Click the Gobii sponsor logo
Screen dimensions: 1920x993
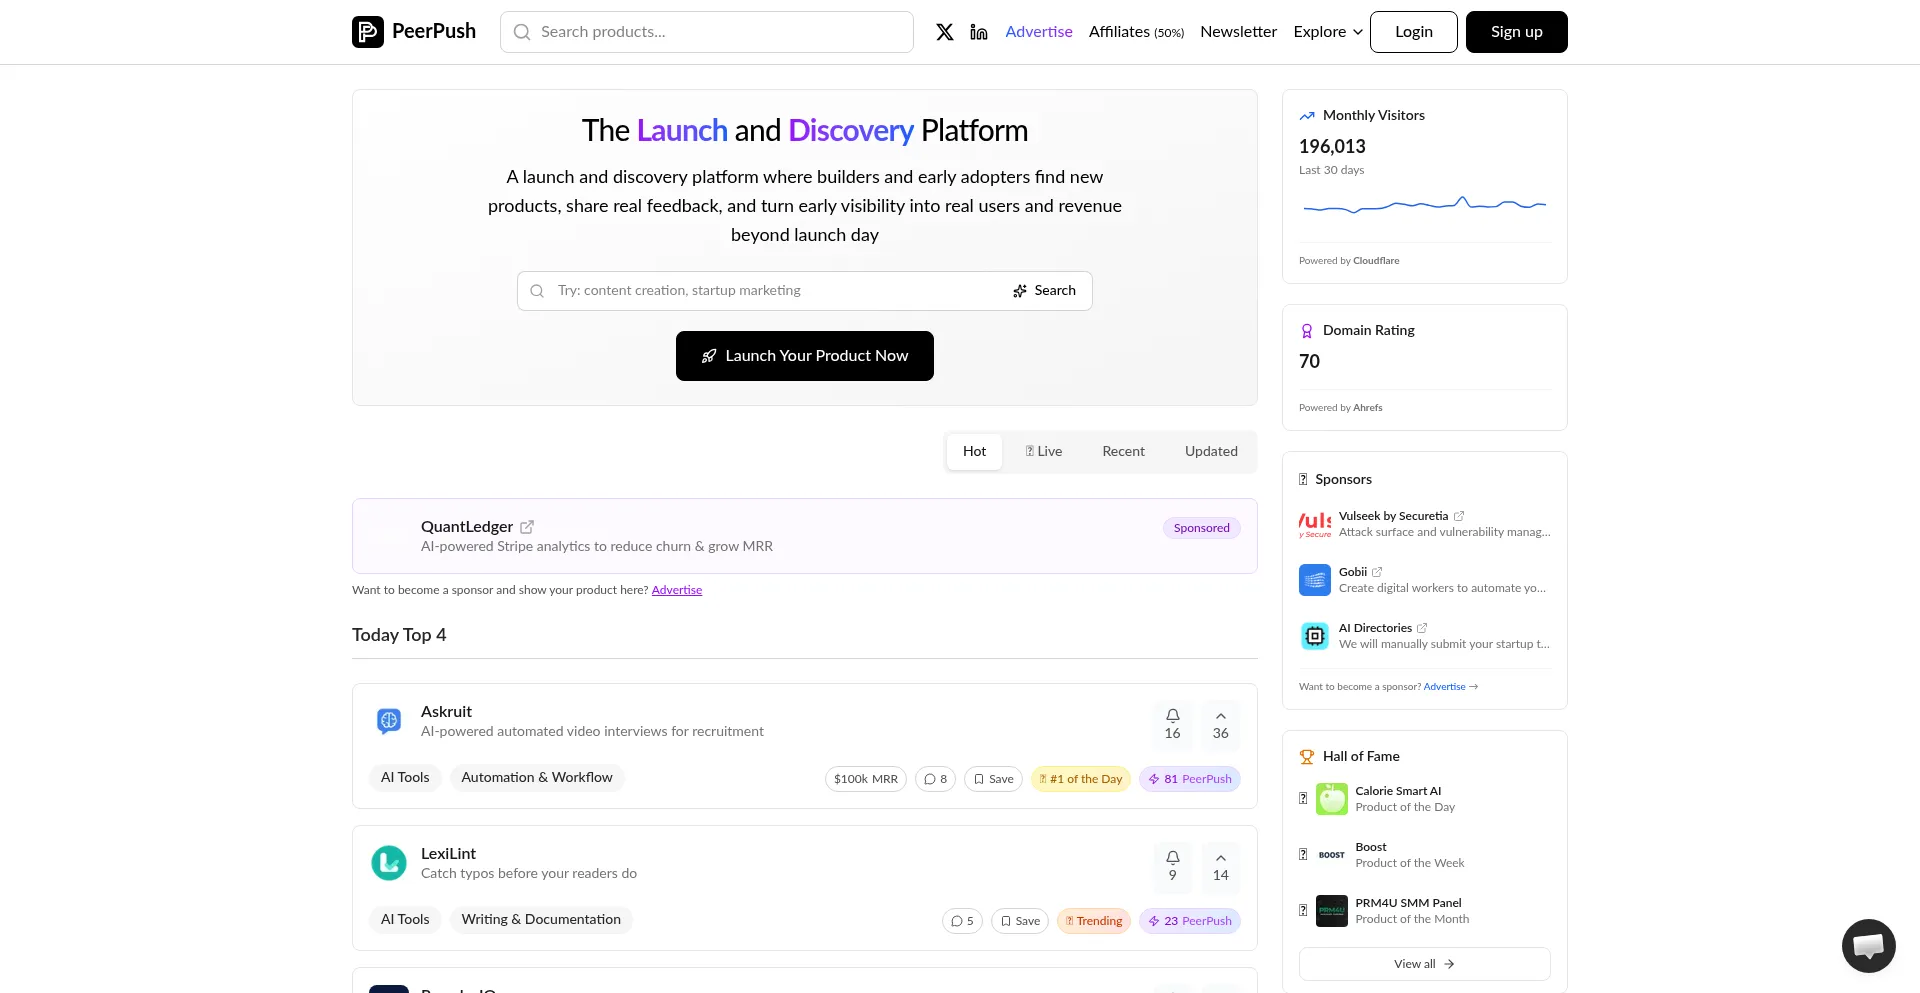click(x=1315, y=580)
